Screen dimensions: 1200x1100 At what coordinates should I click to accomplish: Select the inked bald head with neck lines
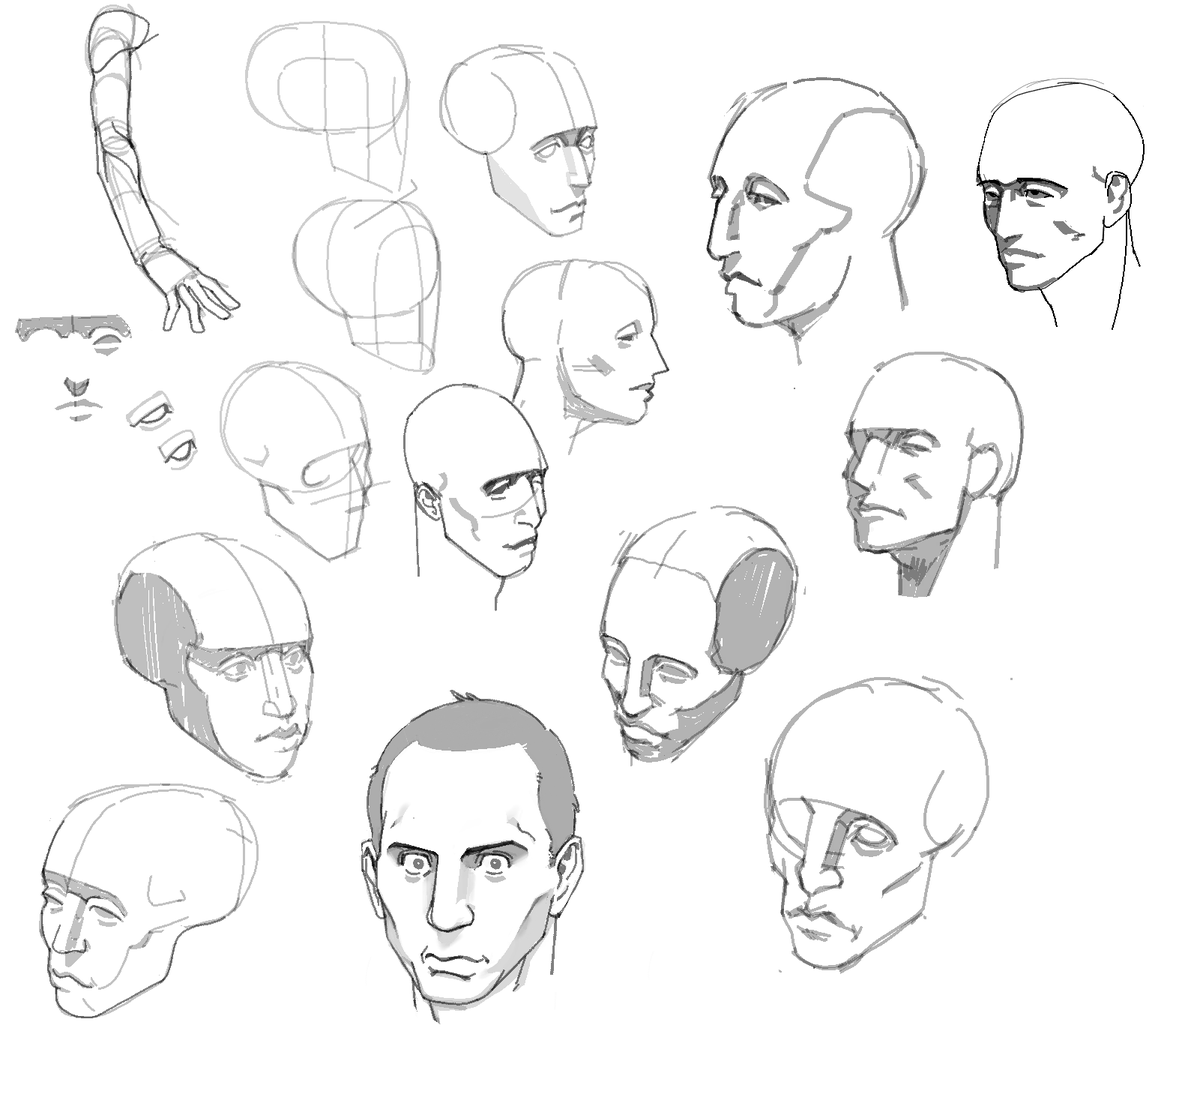click(1060, 205)
